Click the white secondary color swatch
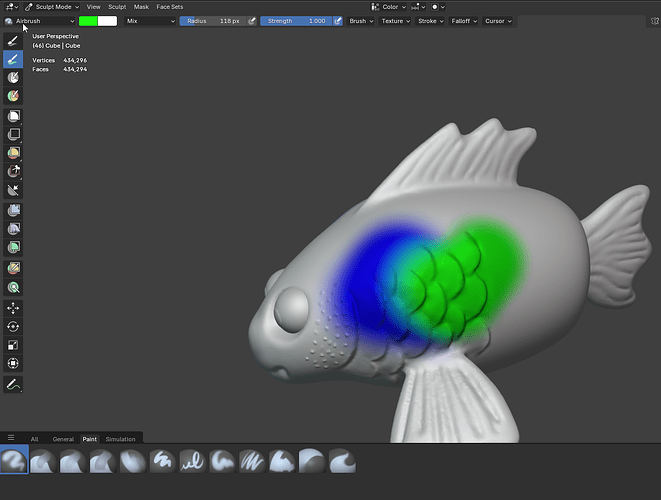661x500 pixels. [x=107, y=21]
